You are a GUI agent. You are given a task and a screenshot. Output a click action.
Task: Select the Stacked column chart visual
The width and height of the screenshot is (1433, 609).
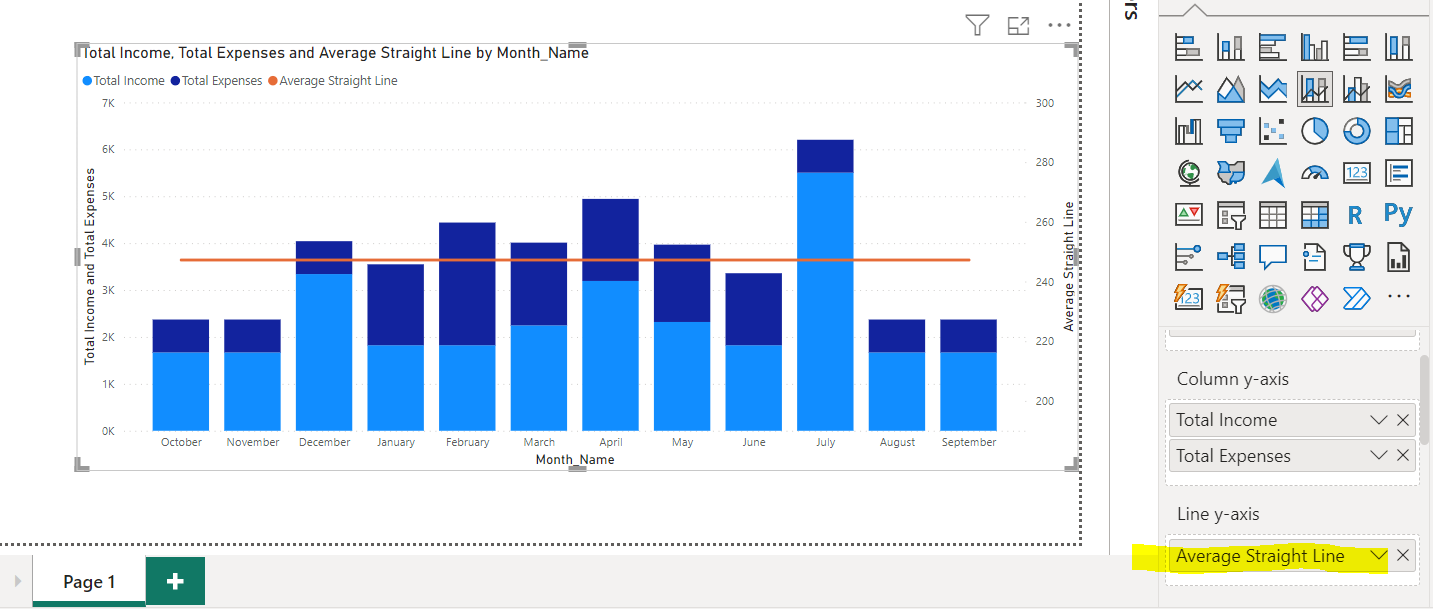pyautogui.click(x=1230, y=47)
